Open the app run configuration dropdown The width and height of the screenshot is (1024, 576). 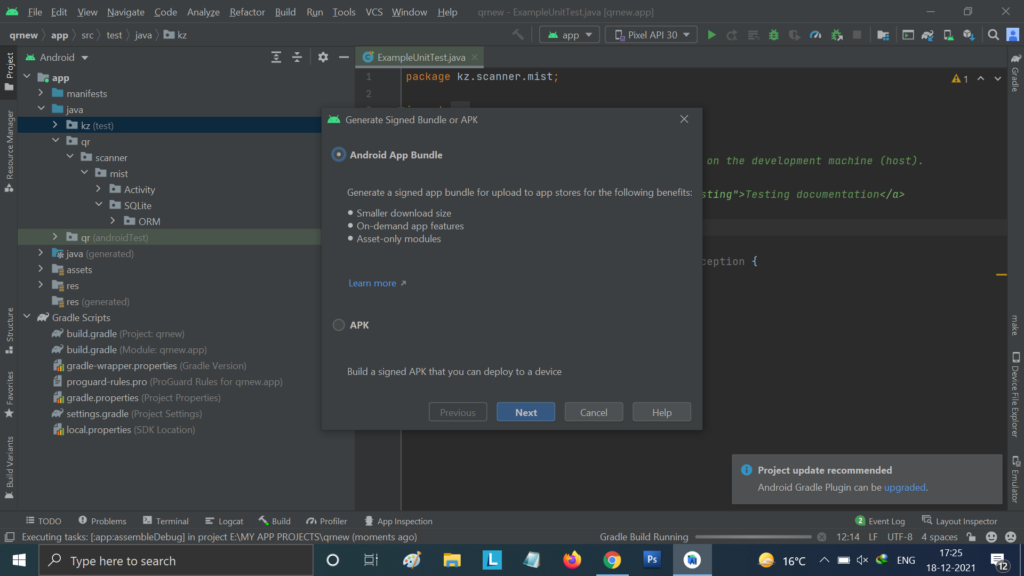point(569,35)
